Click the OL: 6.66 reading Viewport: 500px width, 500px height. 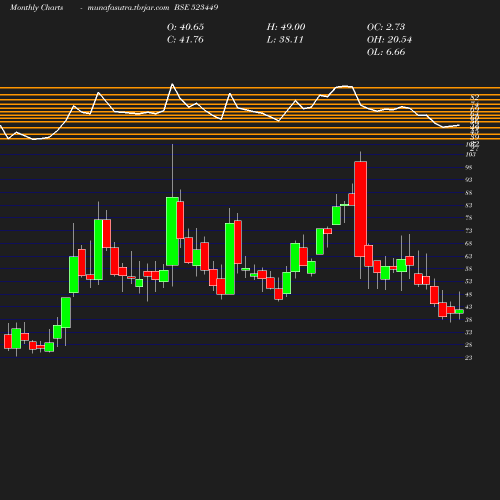click(386, 52)
